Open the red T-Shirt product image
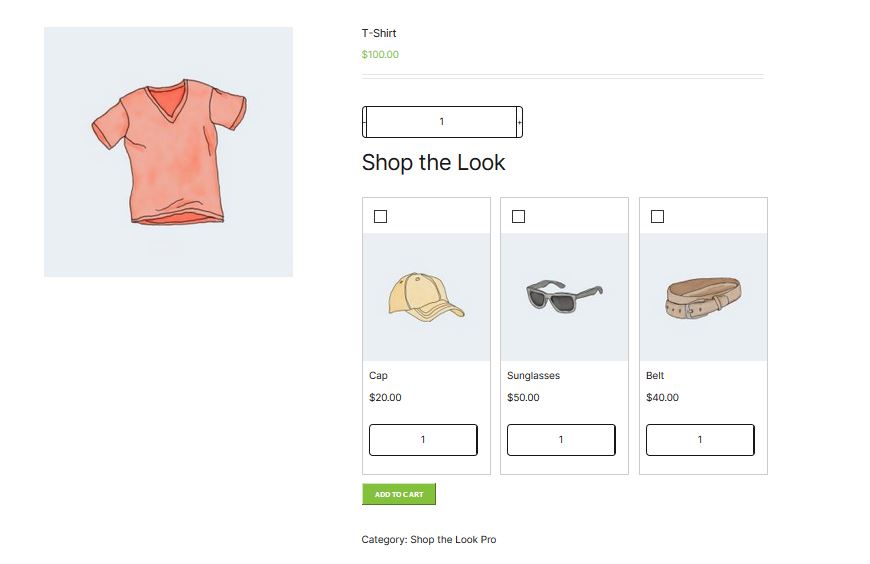The image size is (870, 564). click(169, 152)
